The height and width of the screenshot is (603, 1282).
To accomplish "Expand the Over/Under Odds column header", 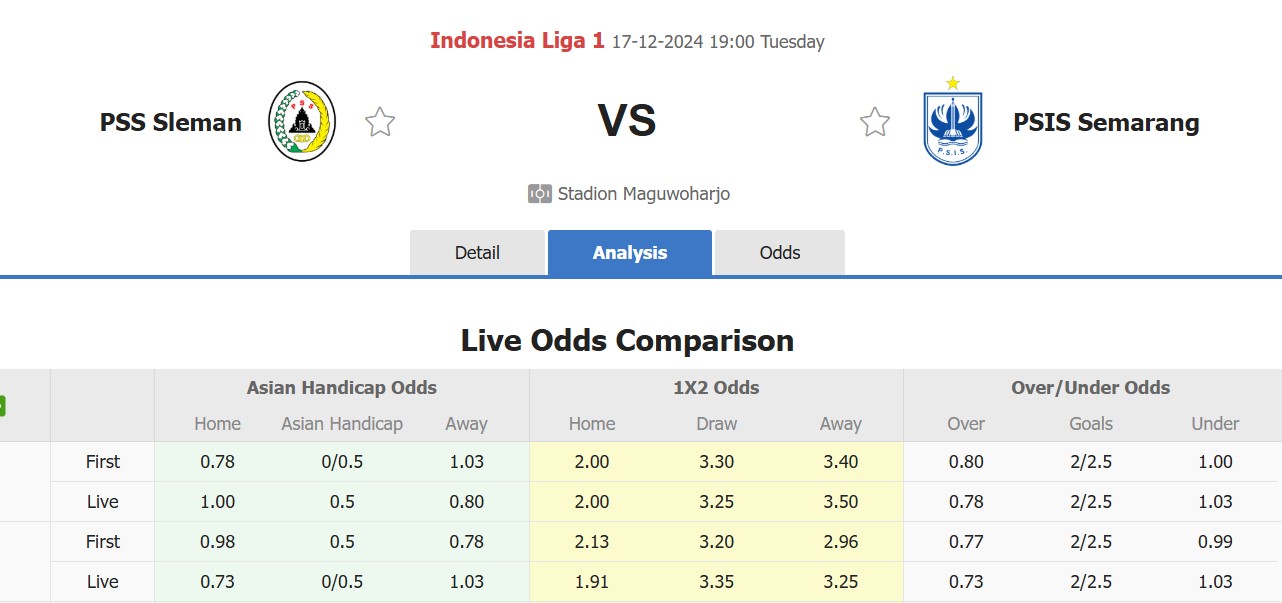I will [1089, 387].
